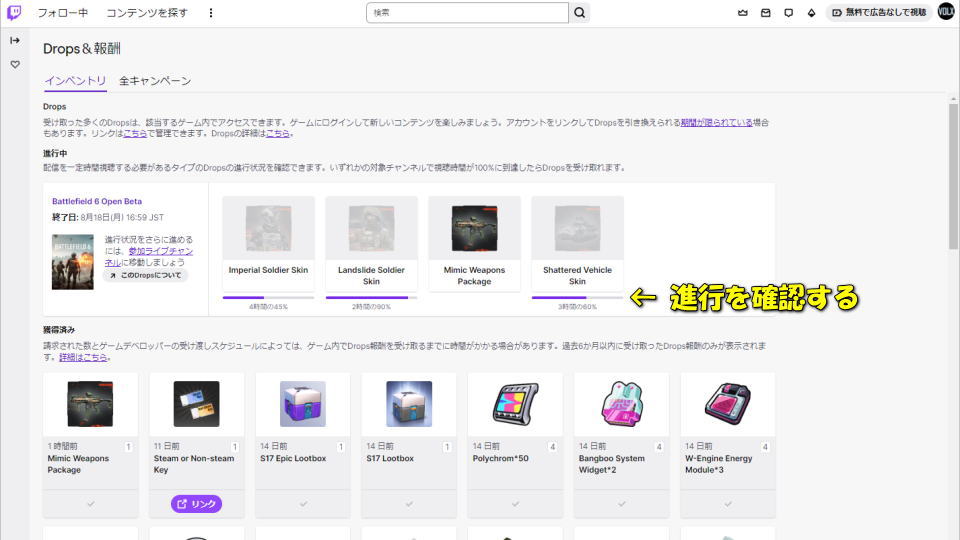Screen dimensions: 960x540
Task: Open the notifications inbox icon
Action: click(765, 13)
